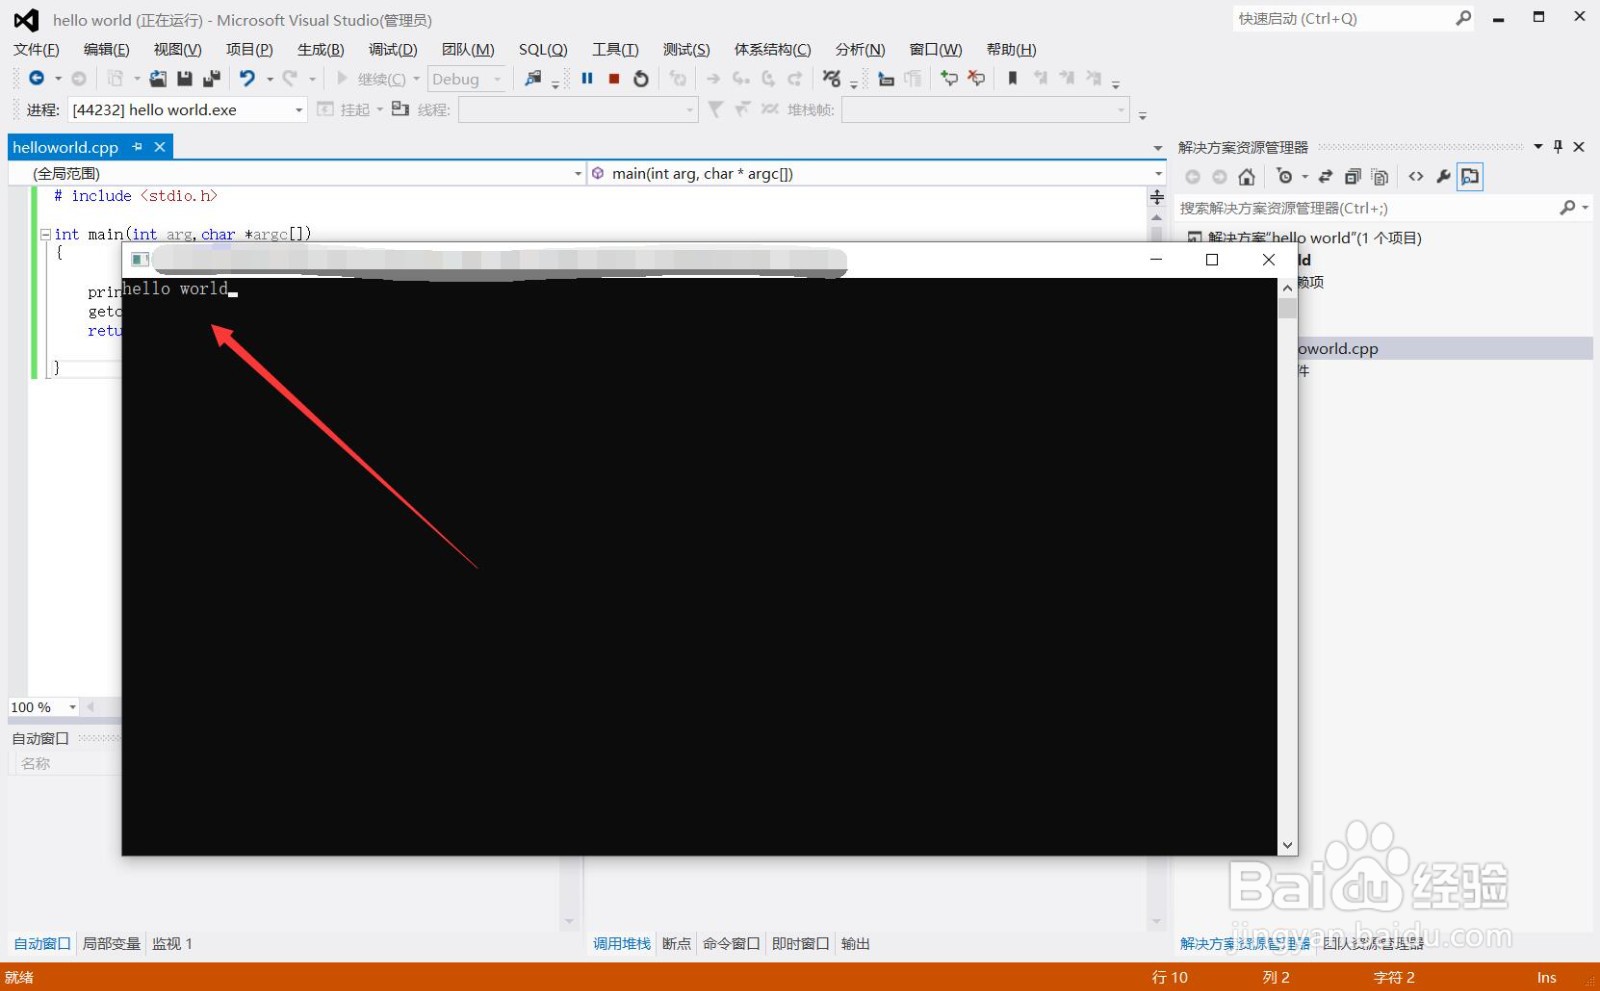The width and height of the screenshot is (1600, 991).
Task: Click the console window scroll-down arrow
Action: click(x=1287, y=845)
